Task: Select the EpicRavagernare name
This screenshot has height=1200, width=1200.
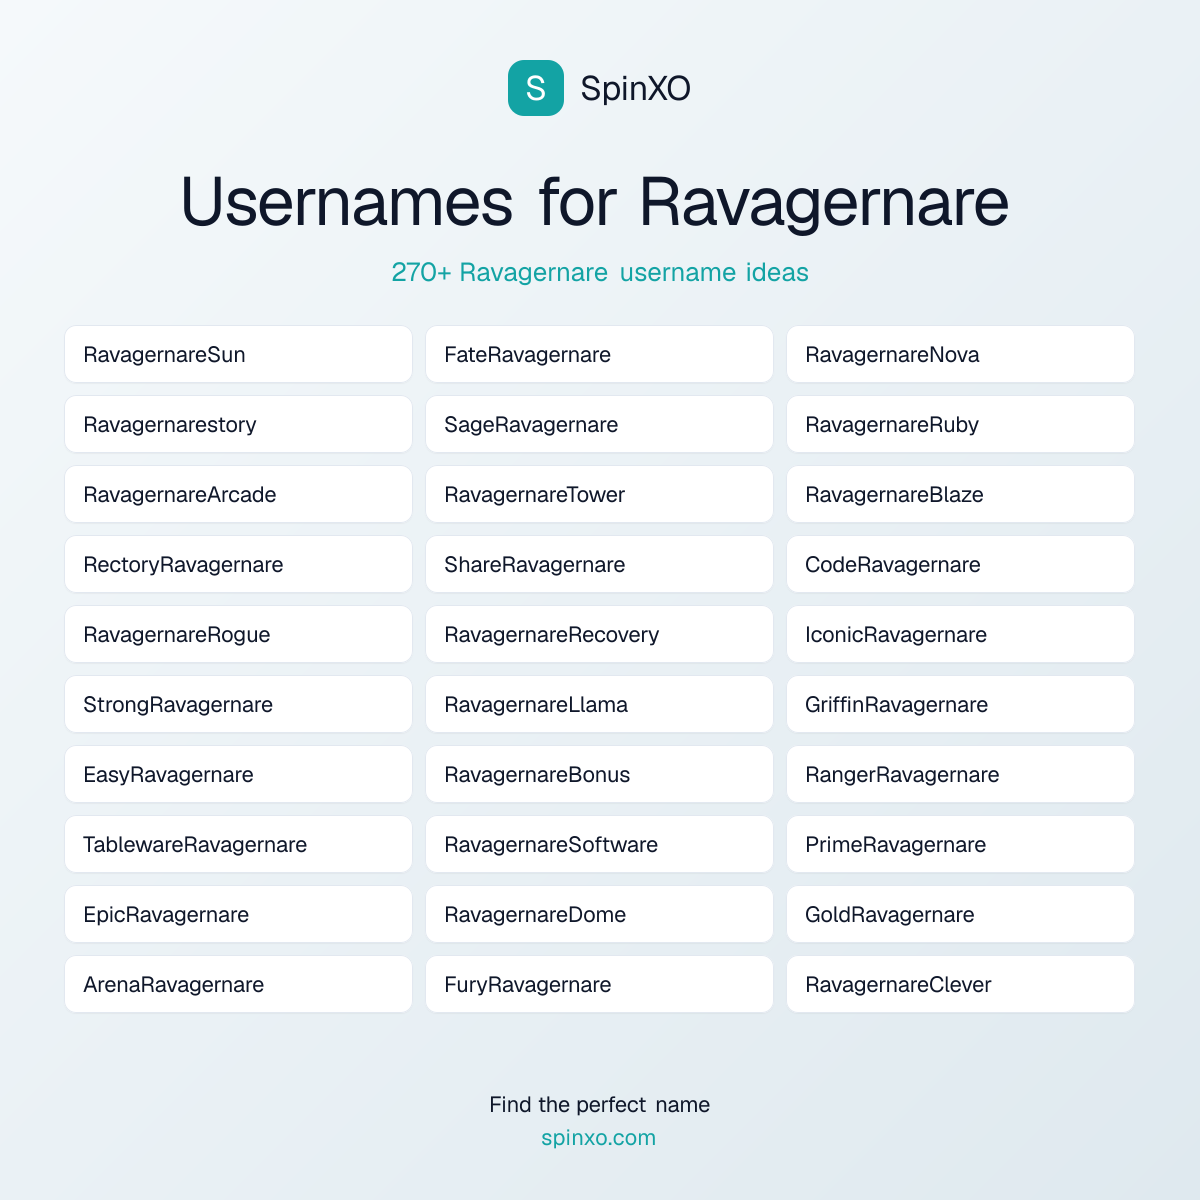Action: (x=238, y=914)
